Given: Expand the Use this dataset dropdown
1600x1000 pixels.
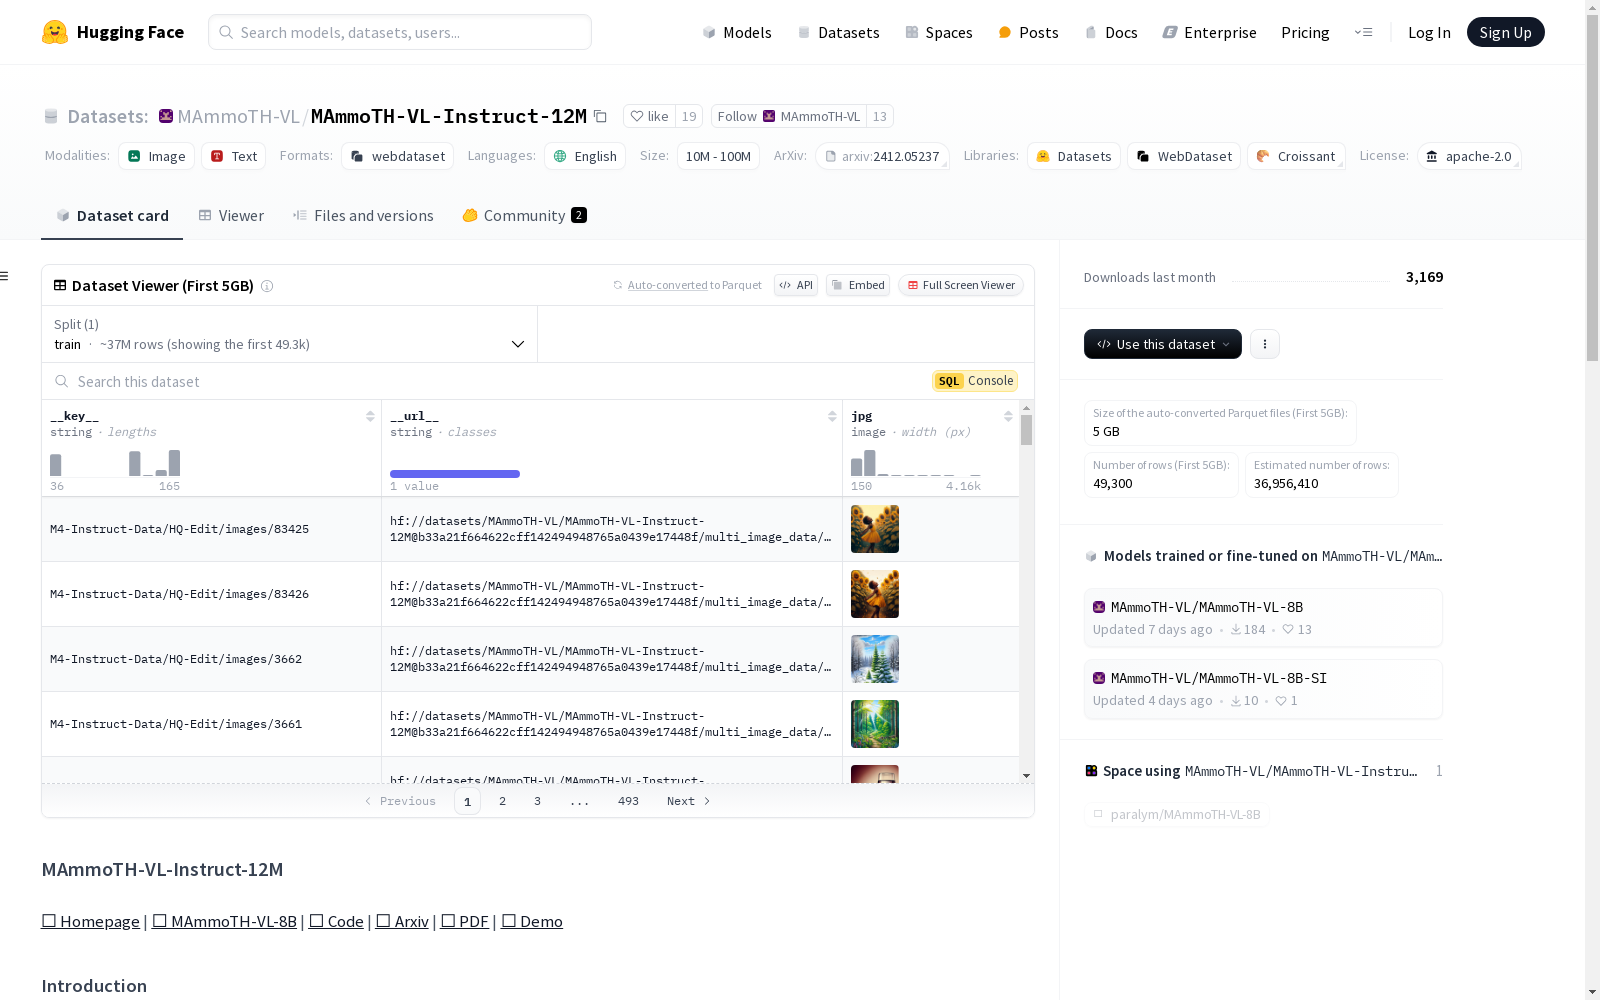Looking at the screenshot, I should pyautogui.click(x=1163, y=344).
